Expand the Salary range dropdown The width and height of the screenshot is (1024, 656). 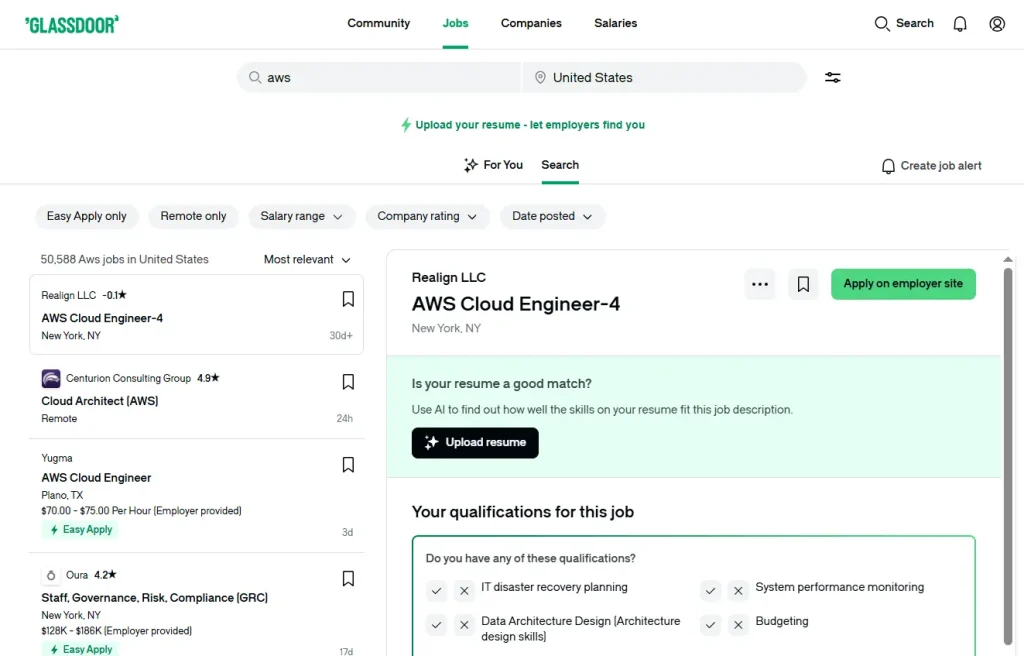pos(302,216)
